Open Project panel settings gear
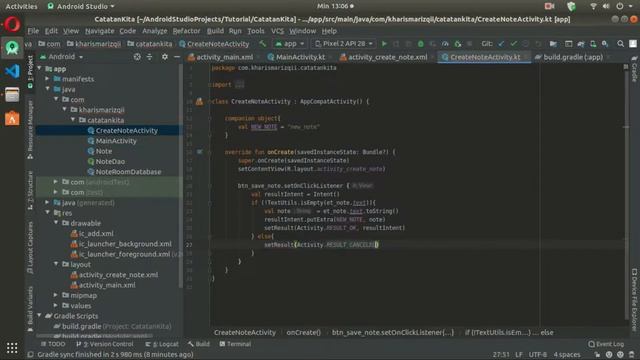This screenshot has width=640, height=360. [x=164, y=57]
